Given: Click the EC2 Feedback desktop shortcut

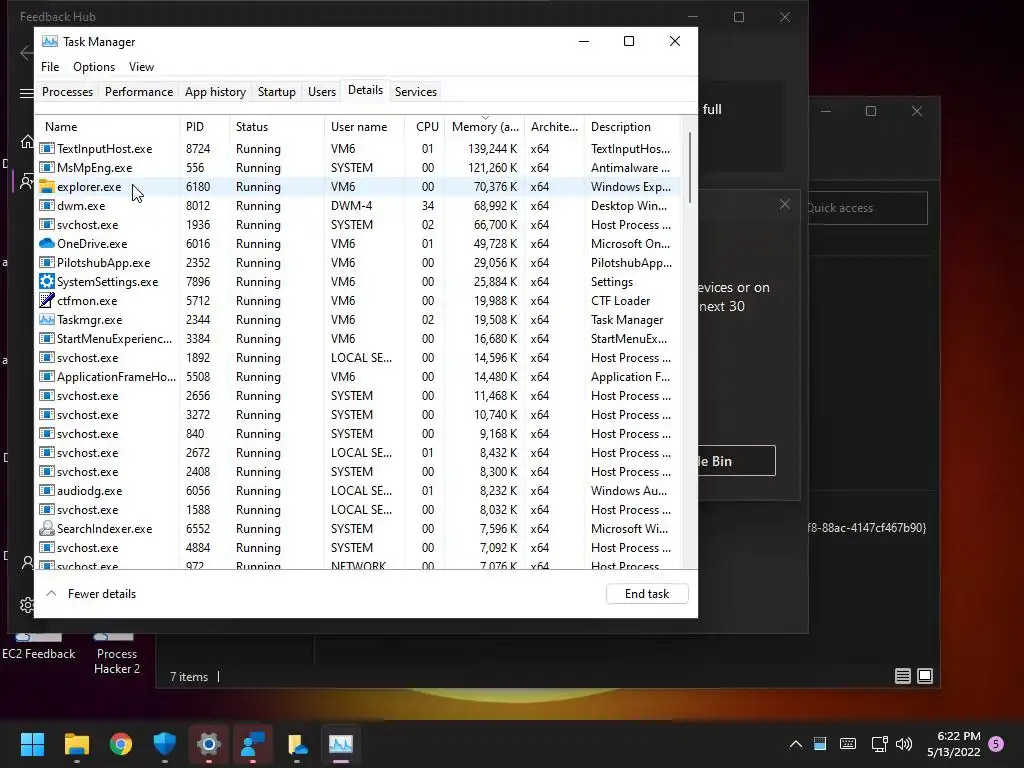Looking at the screenshot, I should pos(39,648).
